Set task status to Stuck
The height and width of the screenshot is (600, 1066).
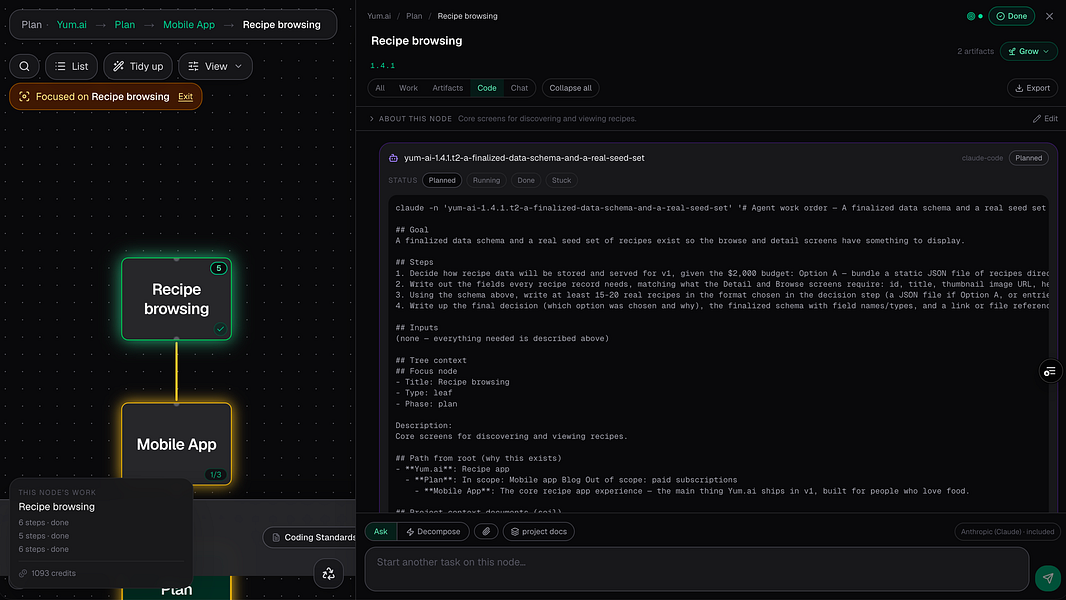click(x=561, y=181)
